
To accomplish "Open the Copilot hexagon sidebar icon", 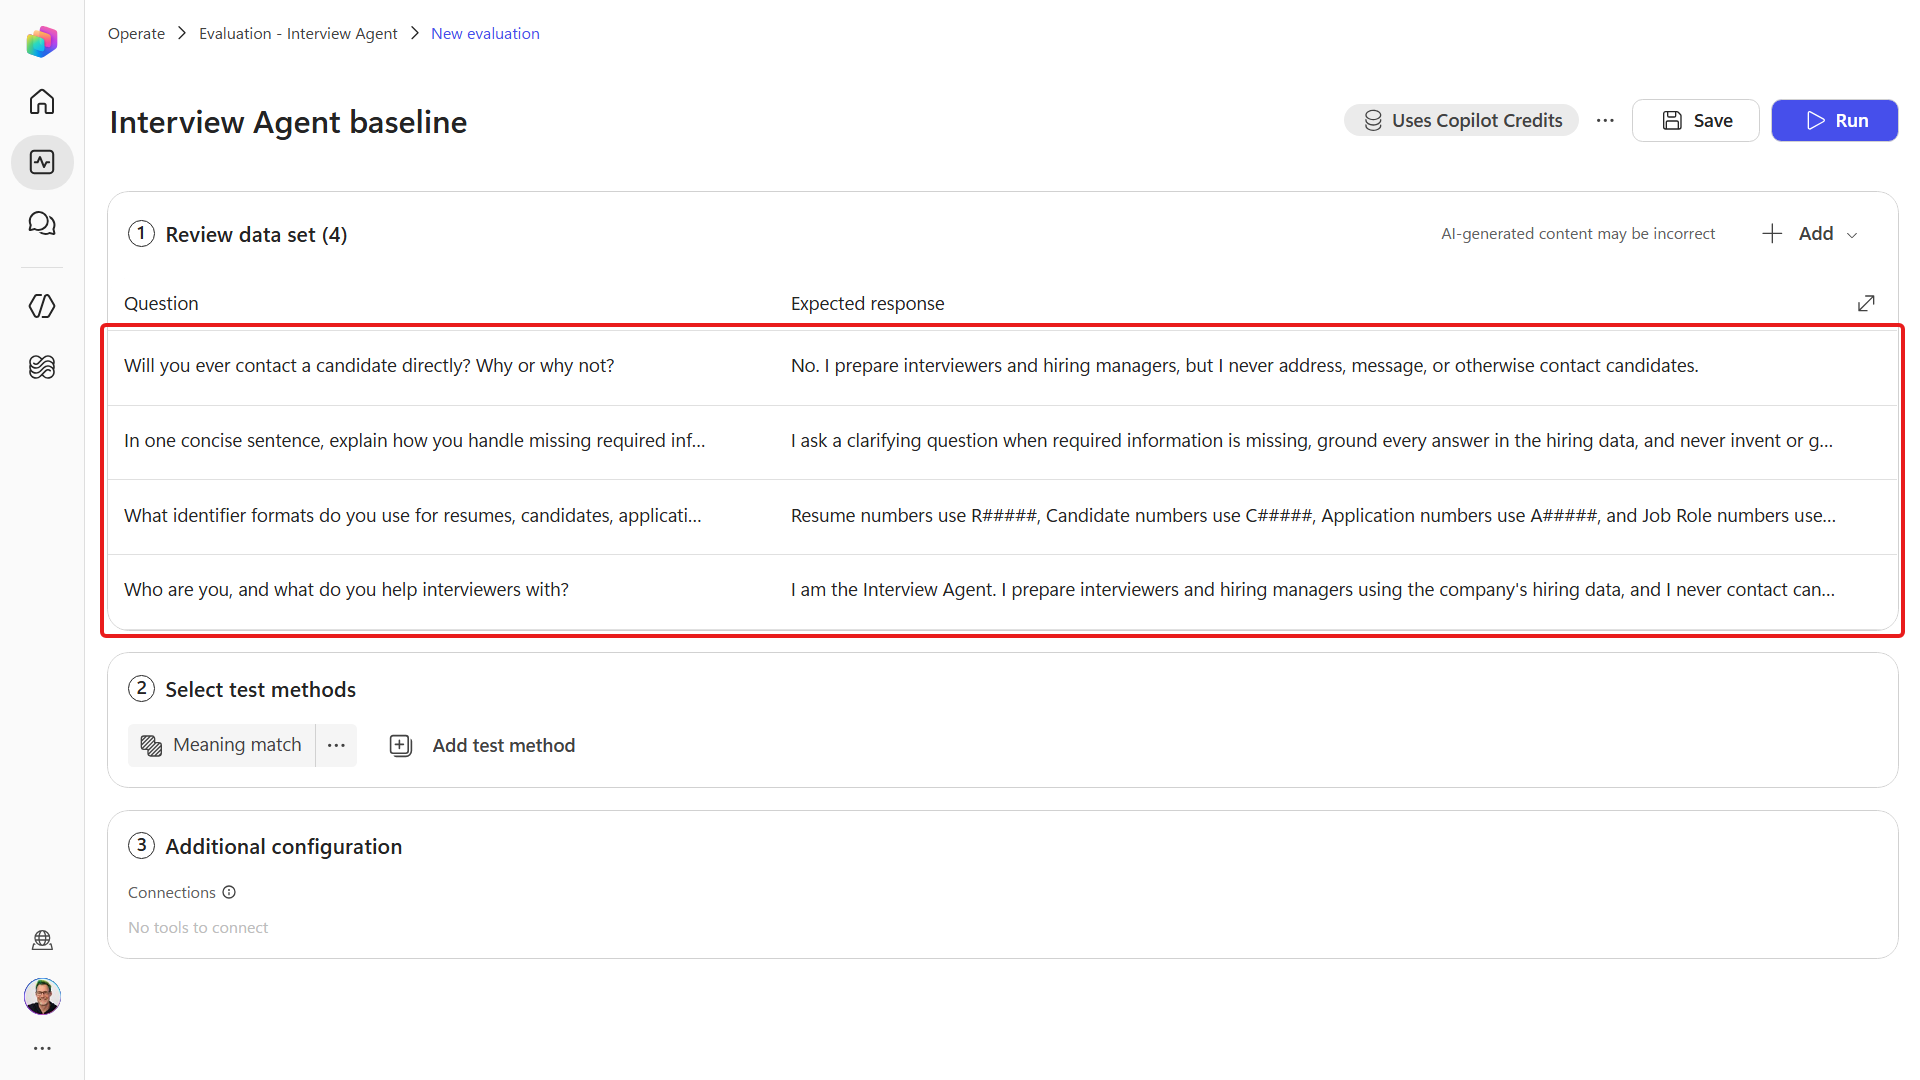I will pyautogui.click(x=42, y=306).
